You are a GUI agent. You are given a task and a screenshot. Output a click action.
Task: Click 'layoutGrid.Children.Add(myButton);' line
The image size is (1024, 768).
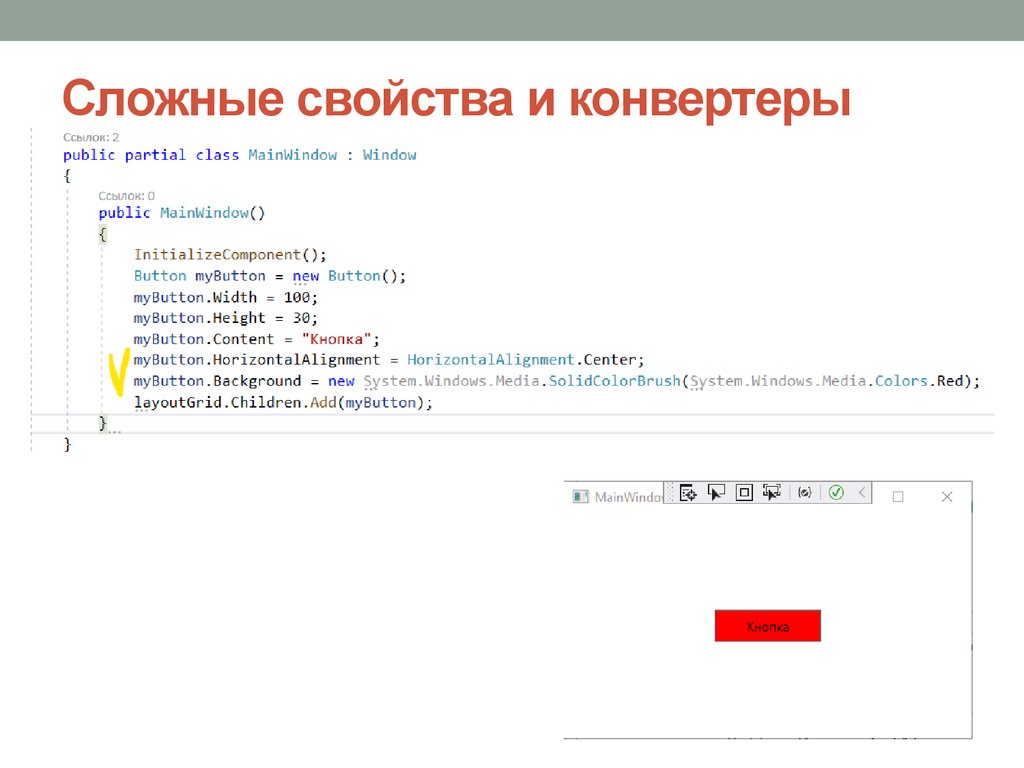pos(283,402)
